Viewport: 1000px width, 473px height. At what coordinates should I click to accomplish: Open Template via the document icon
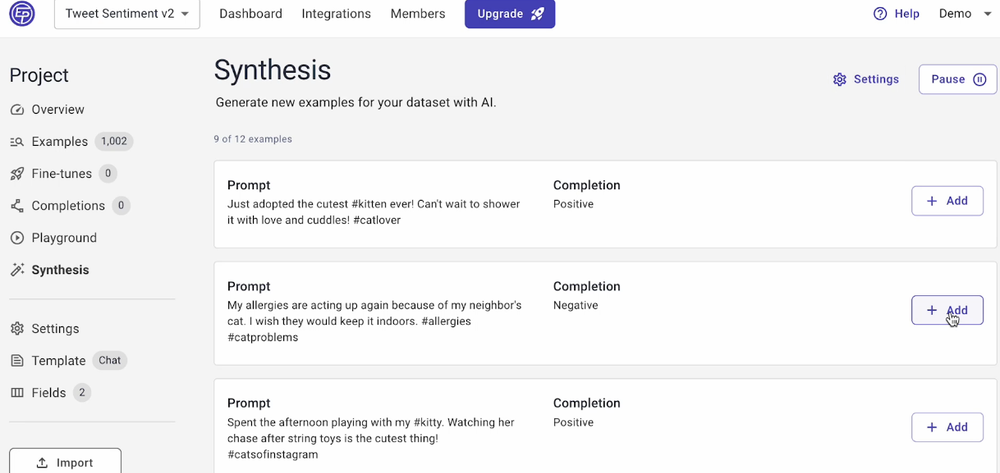17,361
